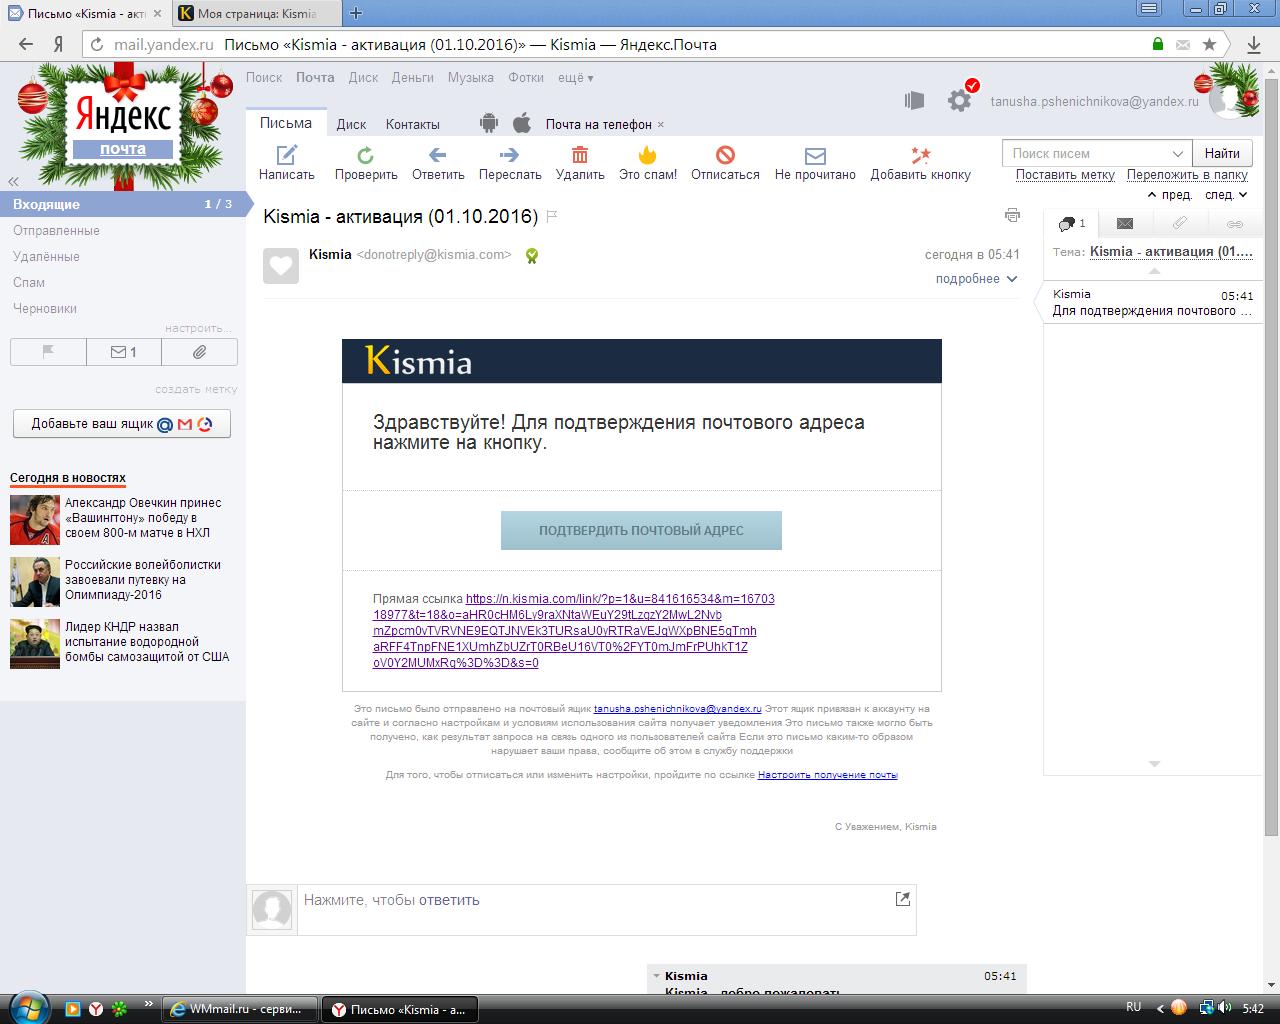Open browser downloads arrow icon
1280x1024 pixels.
[1254, 44]
